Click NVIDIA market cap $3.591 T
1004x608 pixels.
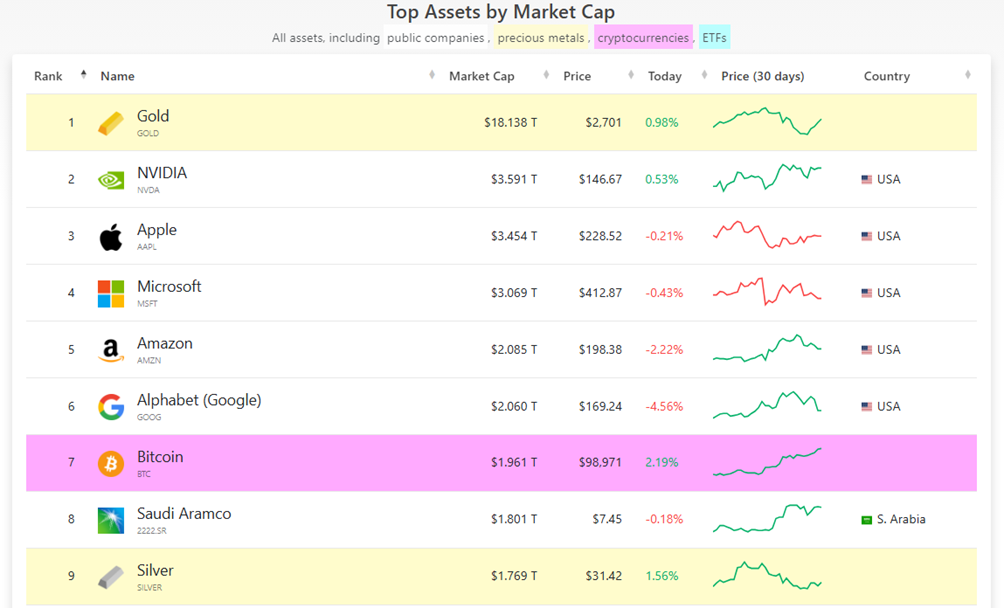(514, 180)
